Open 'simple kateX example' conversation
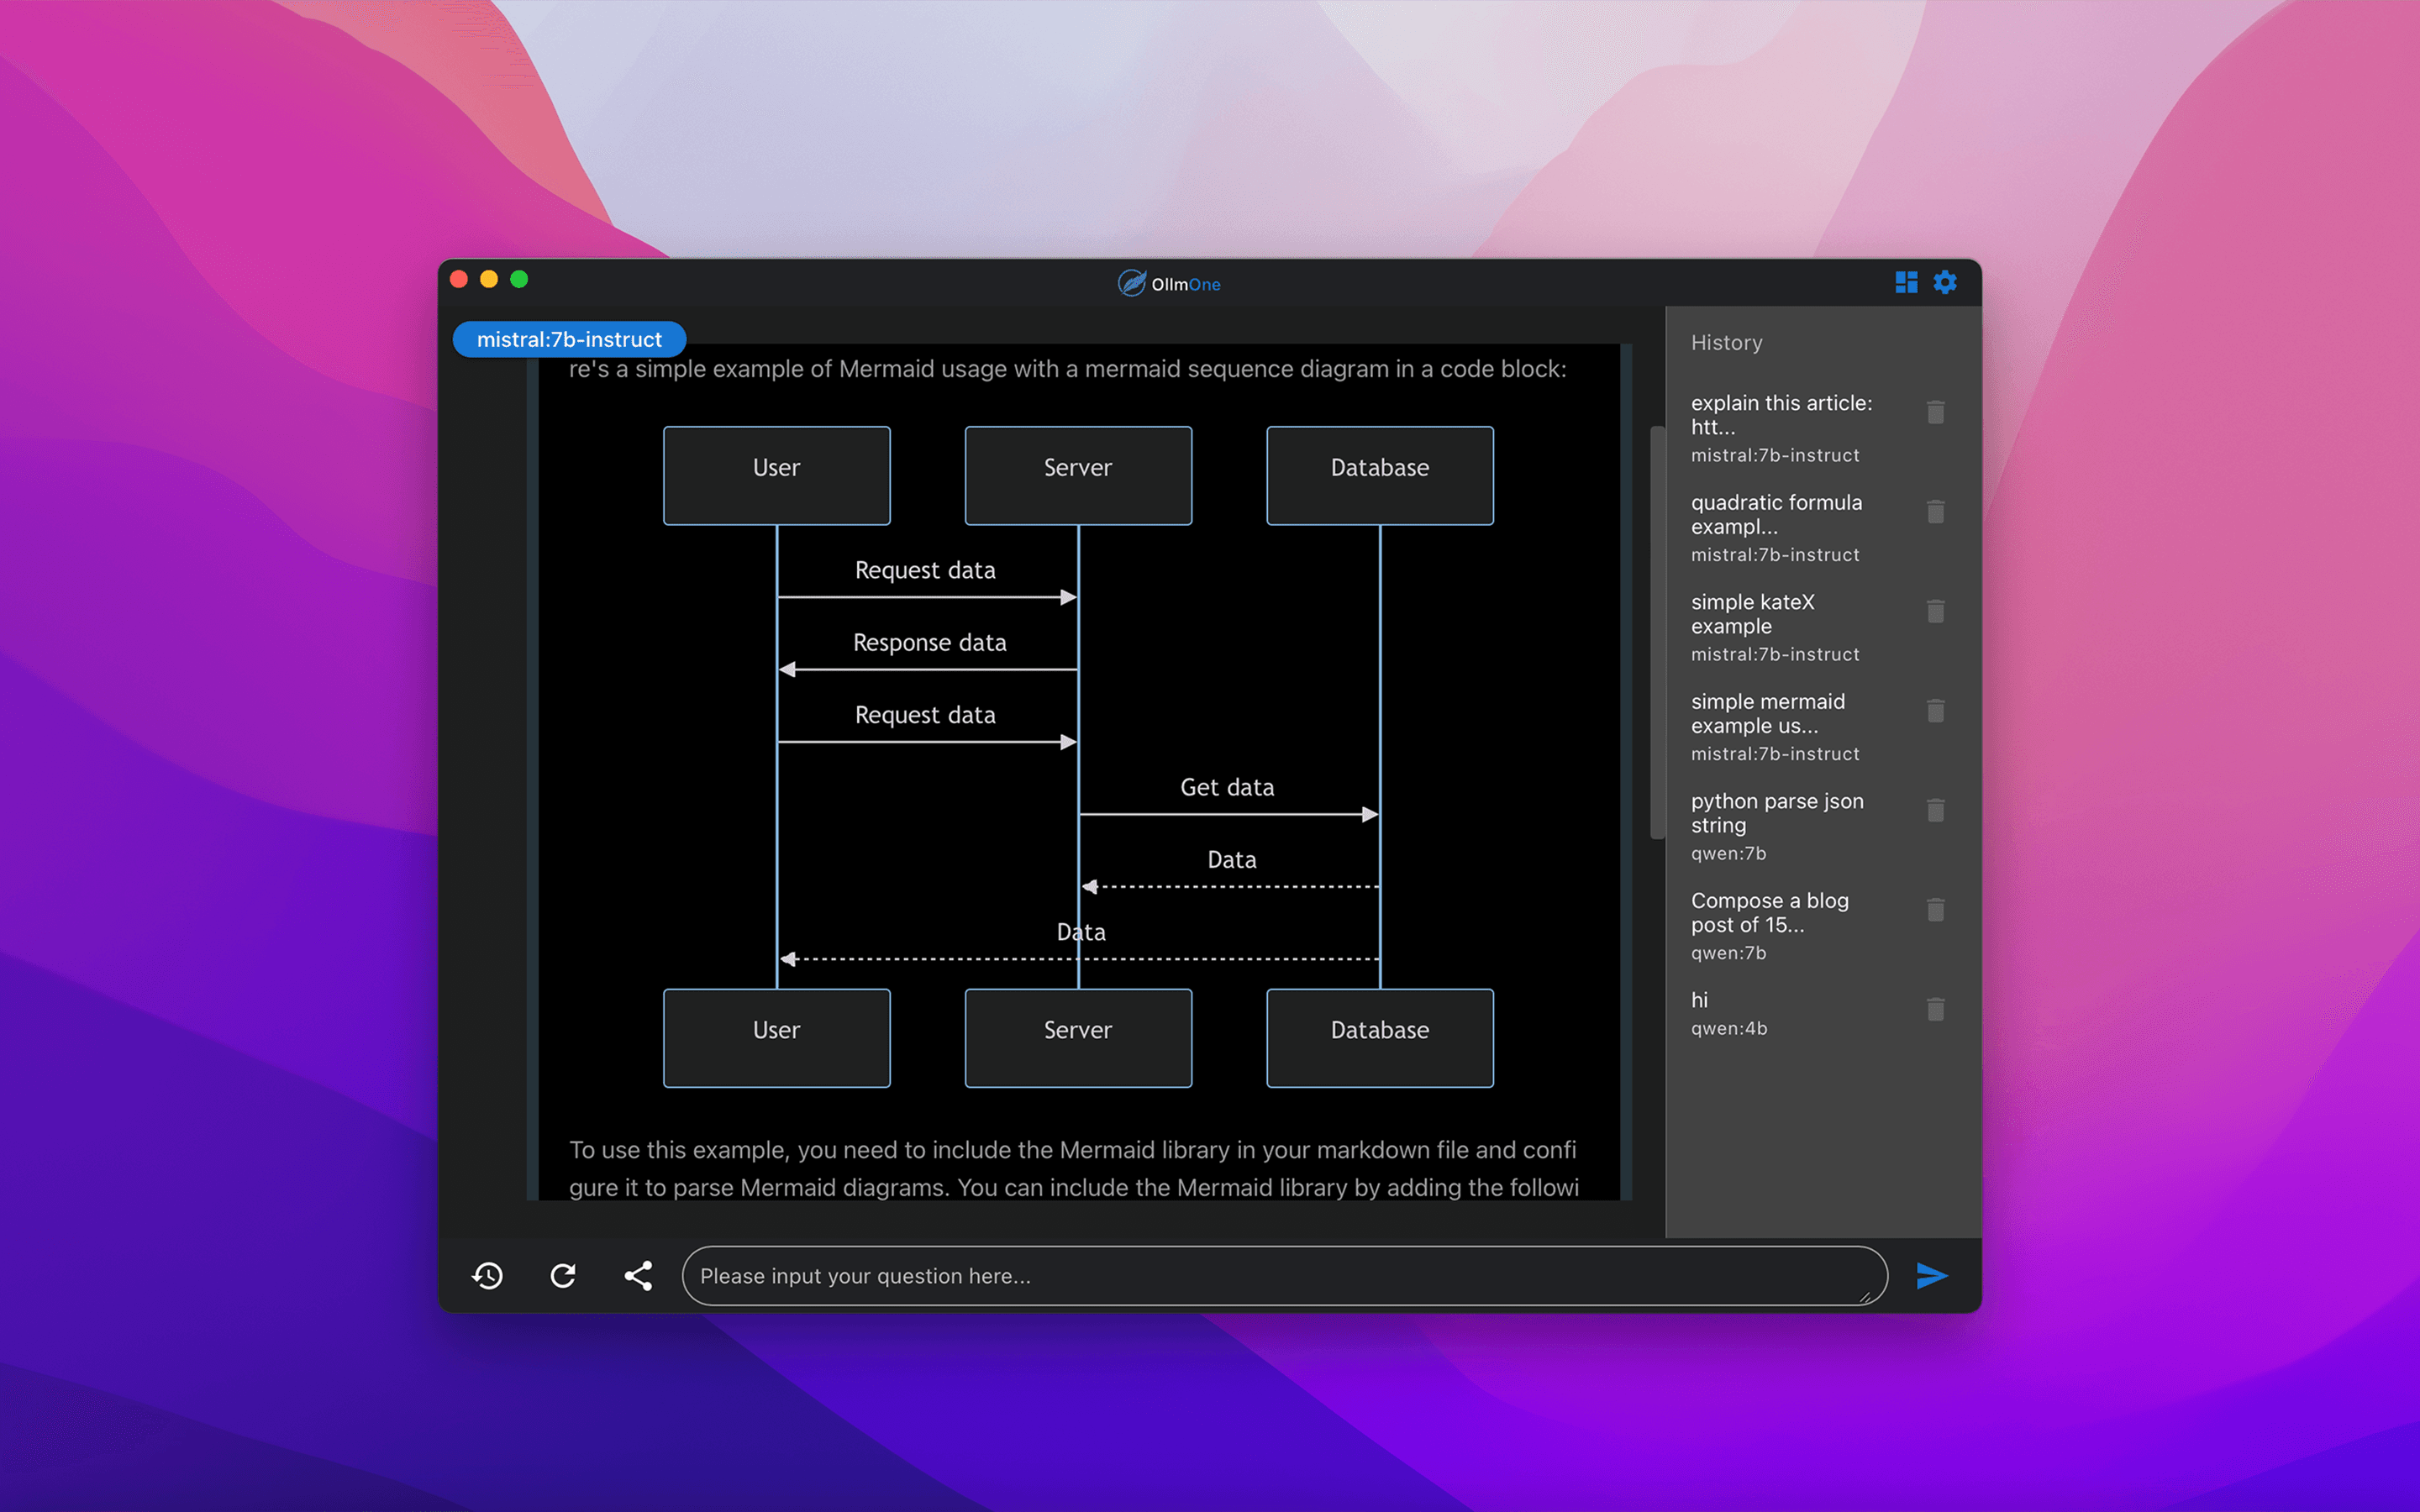Viewport: 2420px width, 1512px height. [1775, 627]
